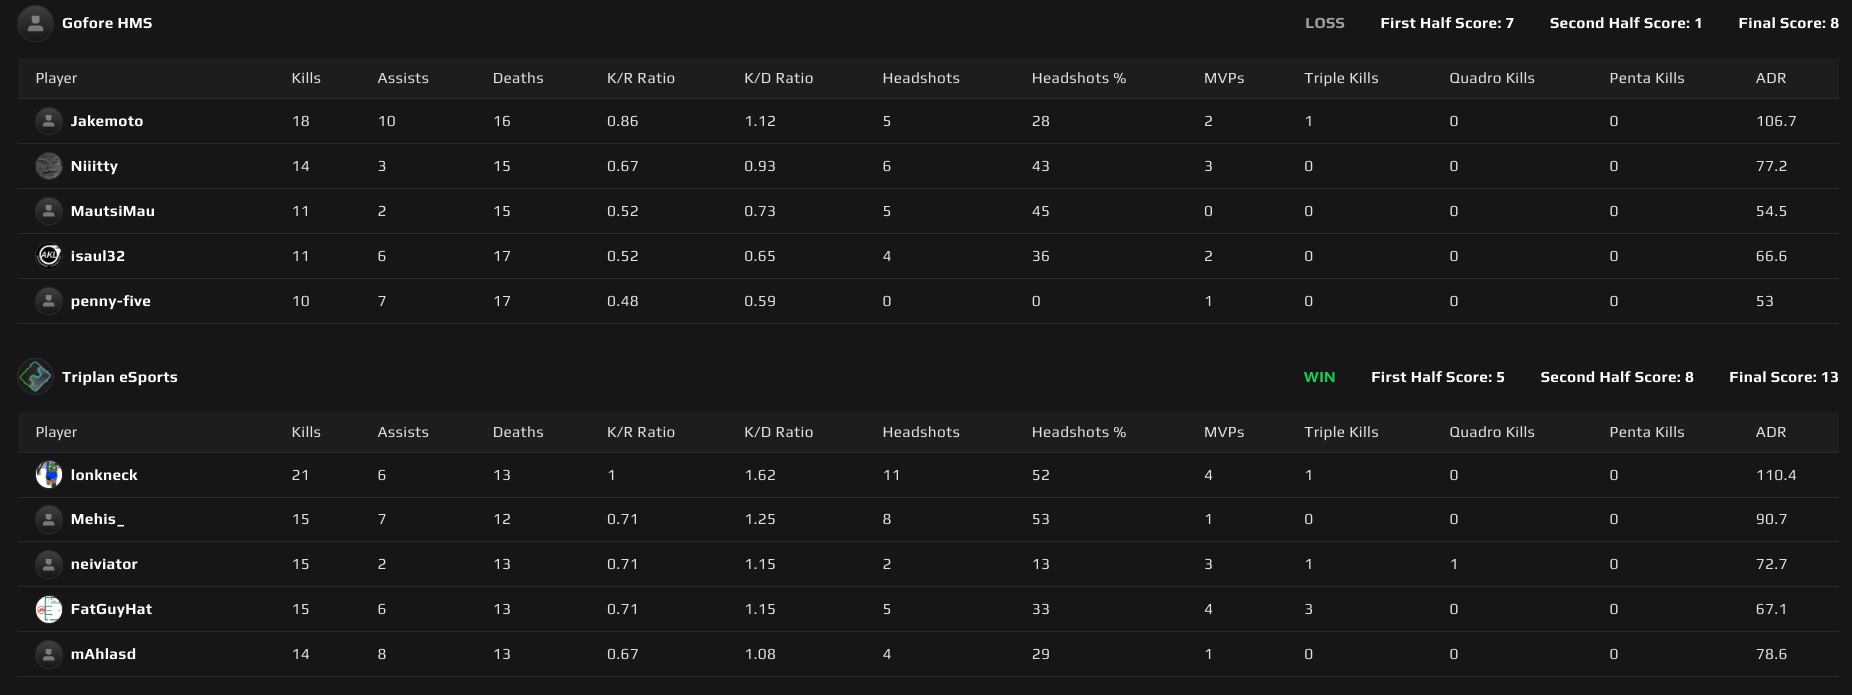Viewport: 1852px width, 695px height.
Task: Sort by the ADR column header
Action: click(1771, 78)
